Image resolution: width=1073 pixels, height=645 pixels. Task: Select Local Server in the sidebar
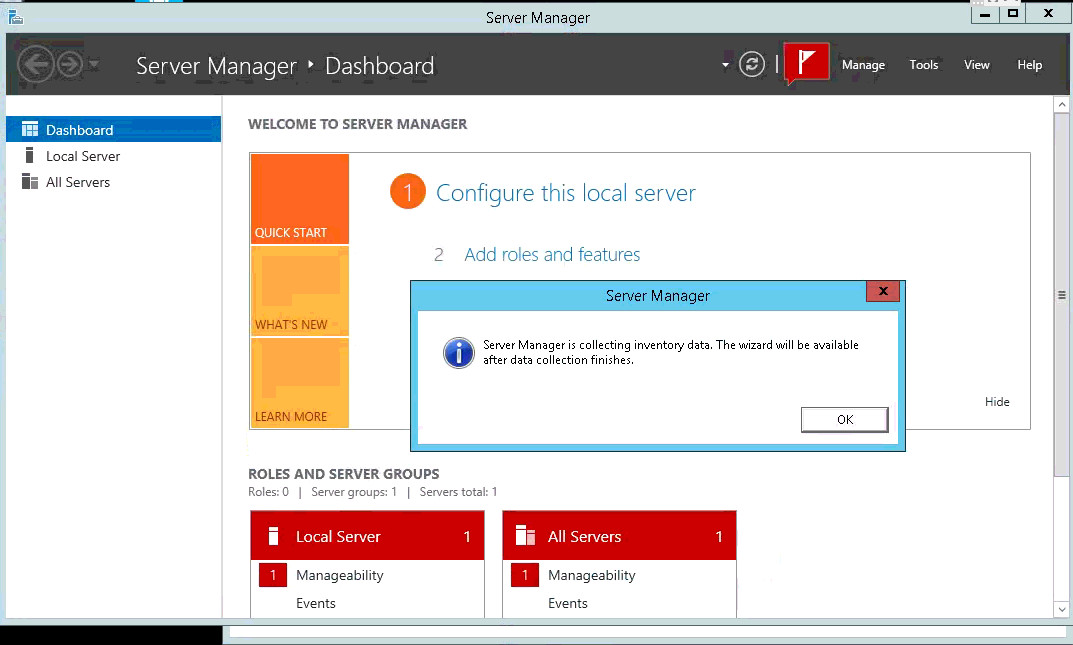[83, 156]
